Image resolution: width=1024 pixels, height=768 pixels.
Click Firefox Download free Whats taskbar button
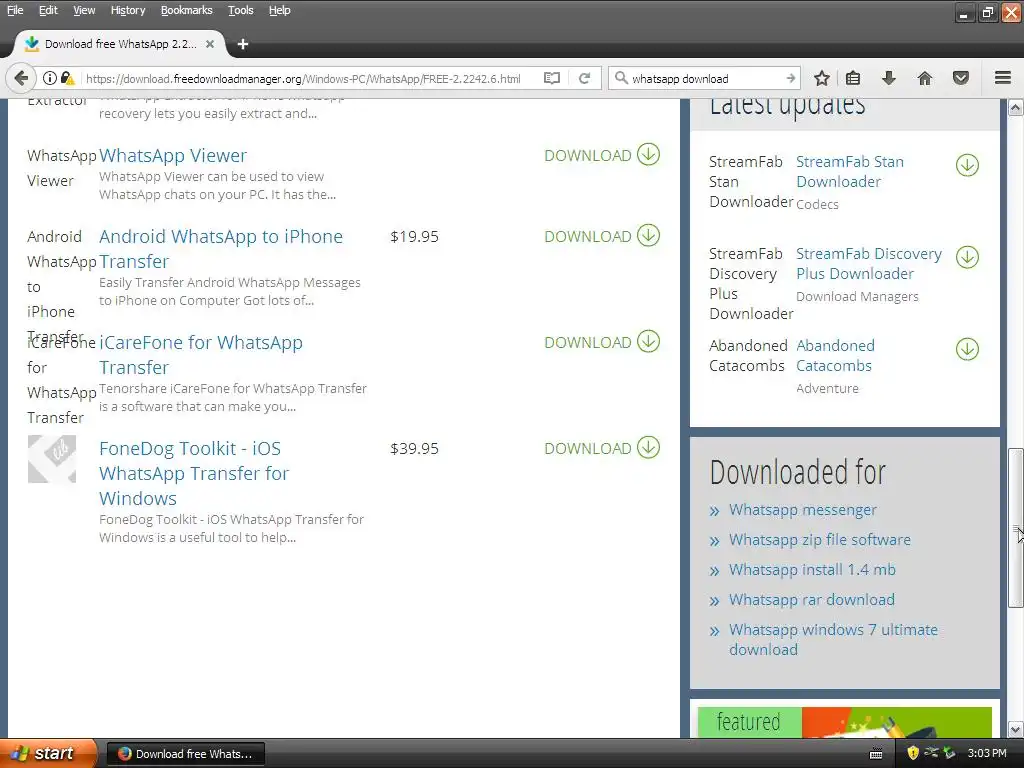(185, 754)
